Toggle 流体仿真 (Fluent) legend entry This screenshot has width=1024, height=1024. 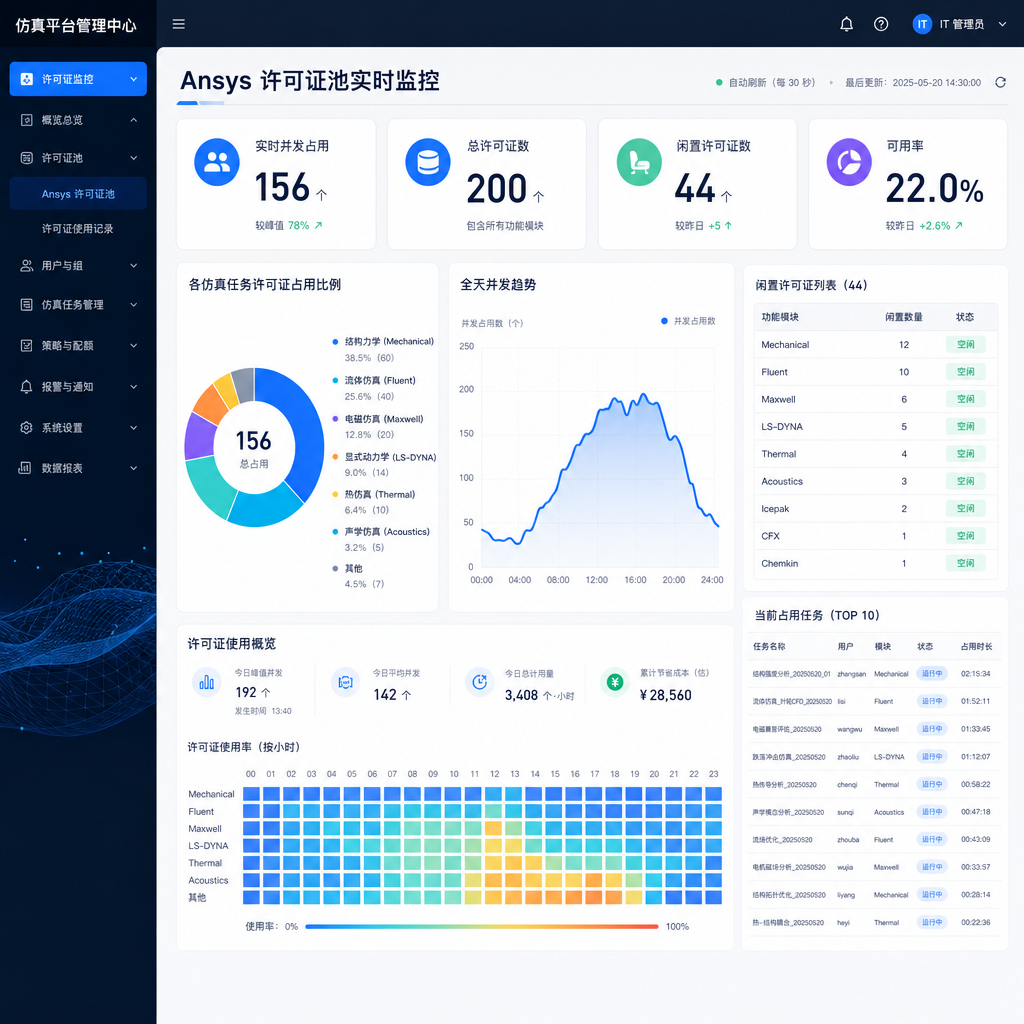[374, 380]
